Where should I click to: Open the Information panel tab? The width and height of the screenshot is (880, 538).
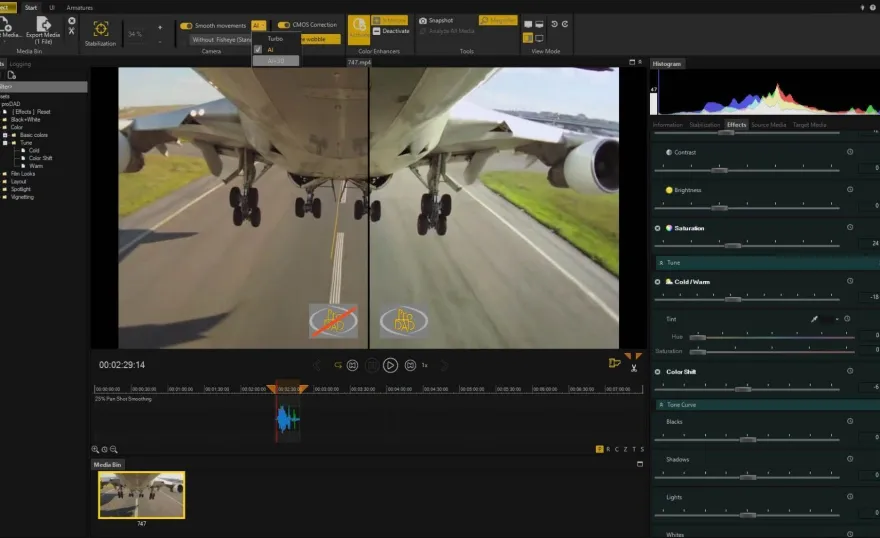tap(667, 125)
